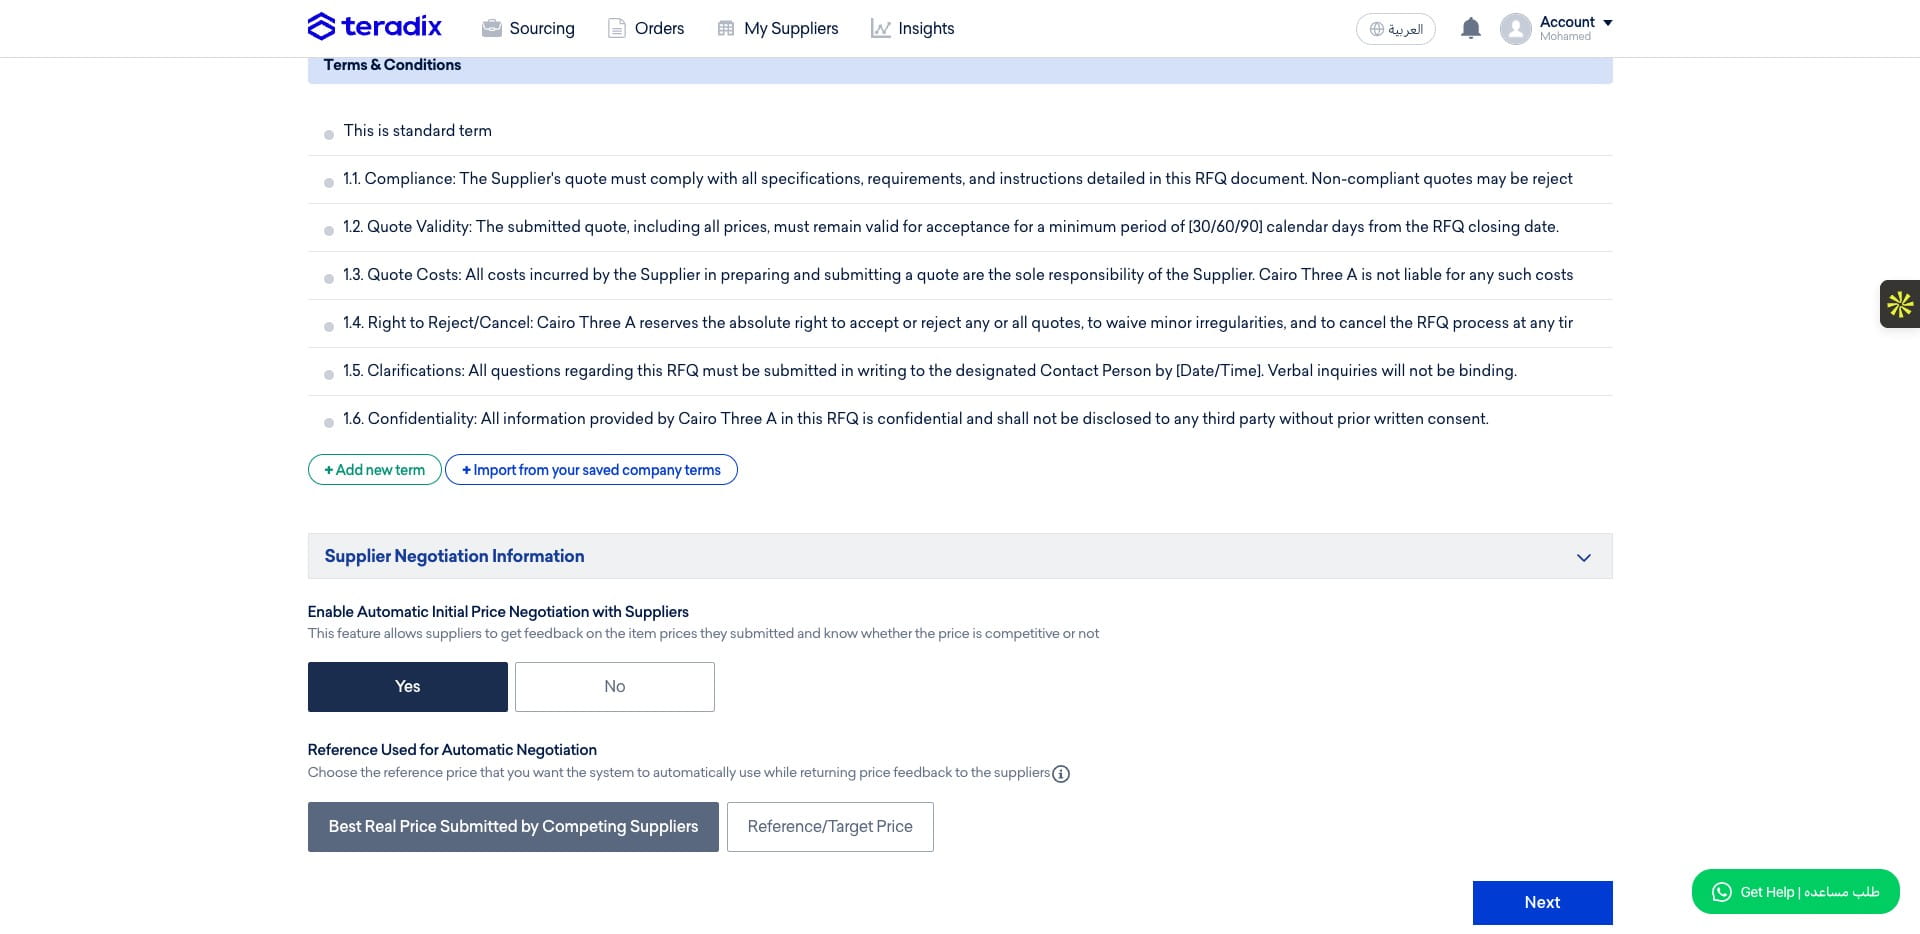Open Sourcing menu
This screenshot has width=1920, height=934.
click(x=528, y=28)
